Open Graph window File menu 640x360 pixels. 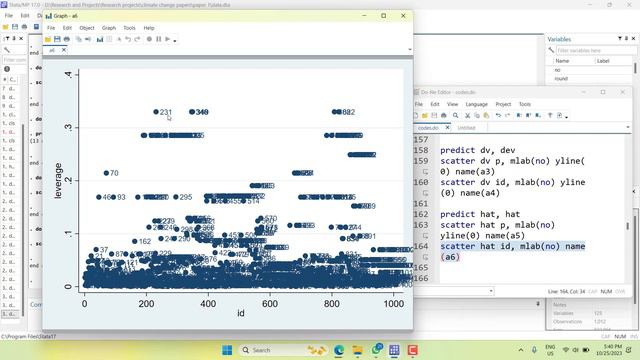point(51,28)
